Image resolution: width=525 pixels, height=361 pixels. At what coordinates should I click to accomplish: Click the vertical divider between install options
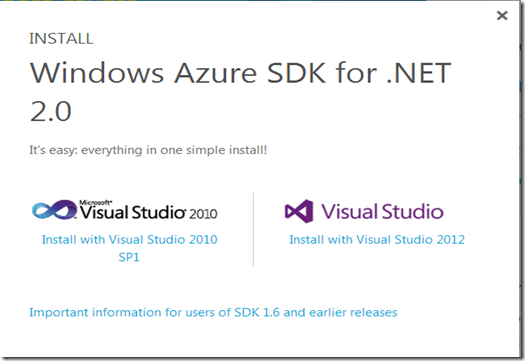coord(253,229)
